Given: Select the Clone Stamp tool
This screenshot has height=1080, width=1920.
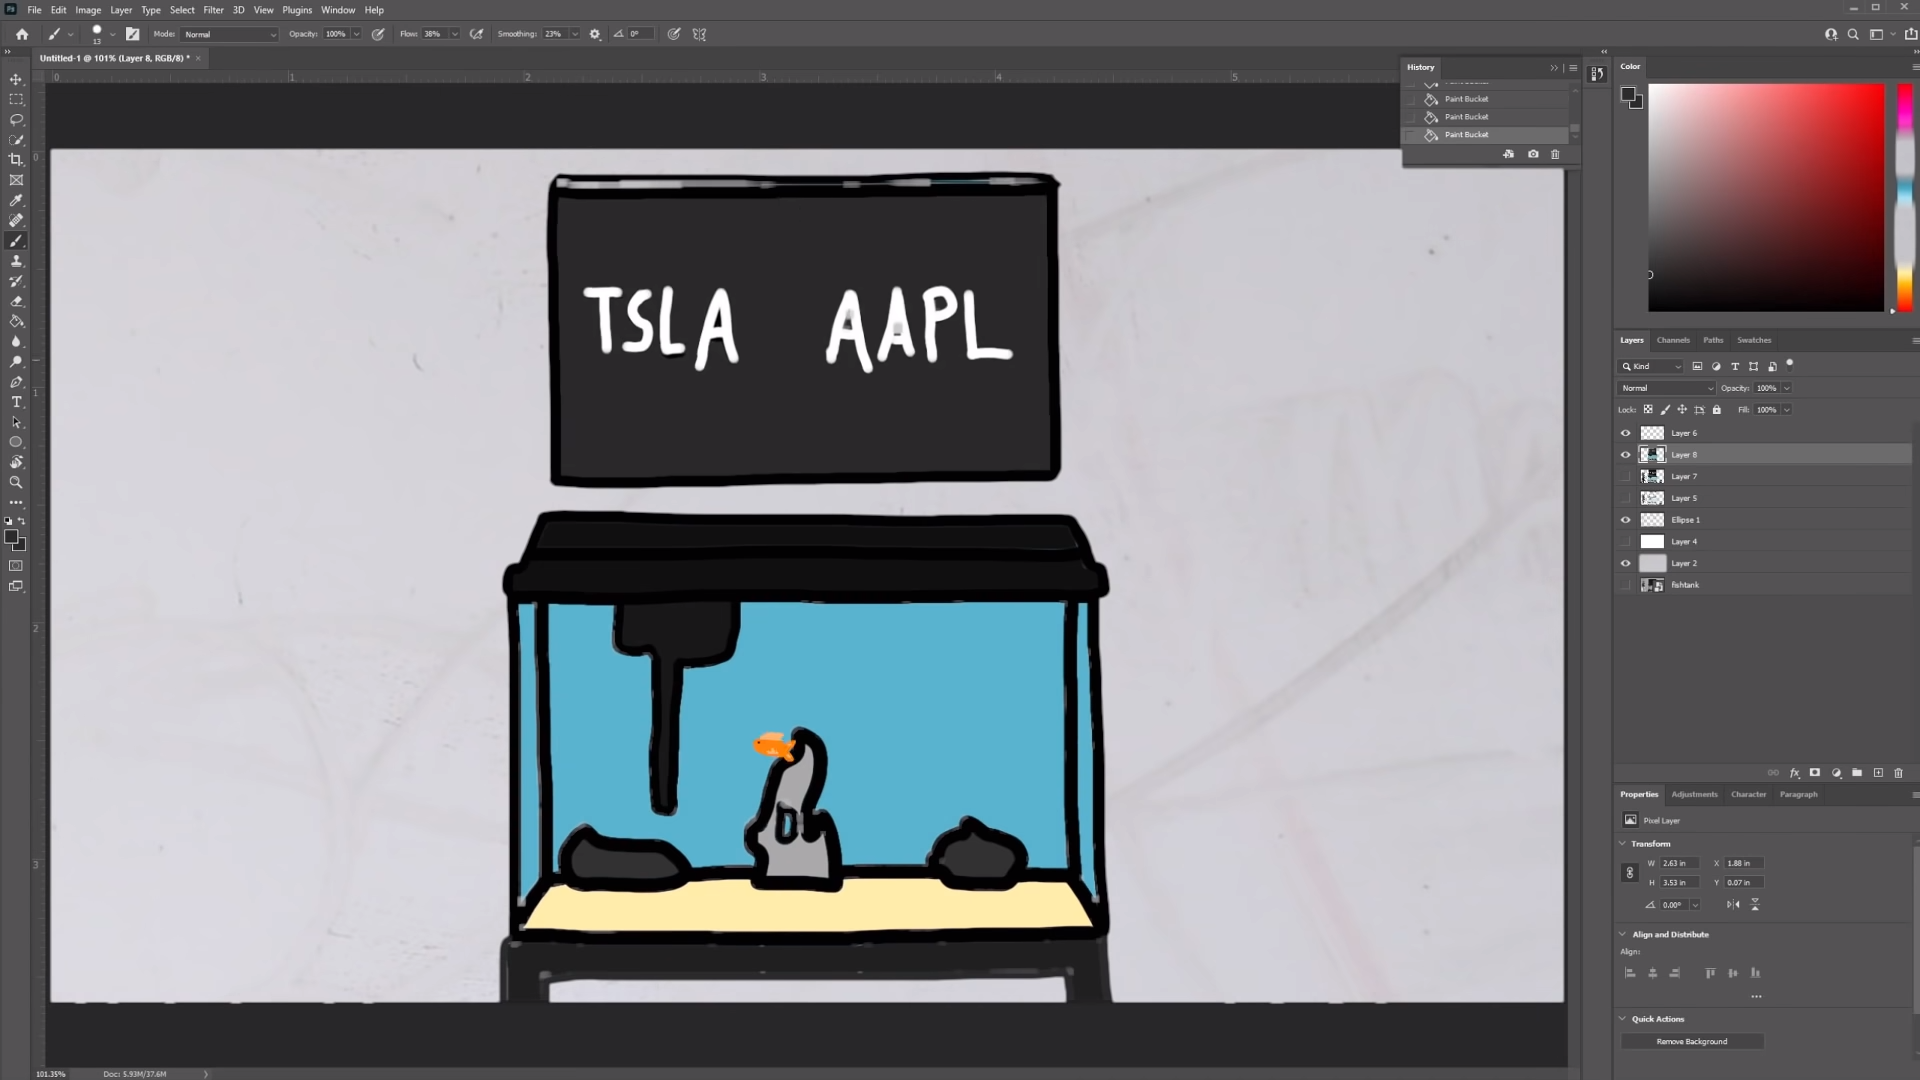Looking at the screenshot, I should click(x=16, y=261).
